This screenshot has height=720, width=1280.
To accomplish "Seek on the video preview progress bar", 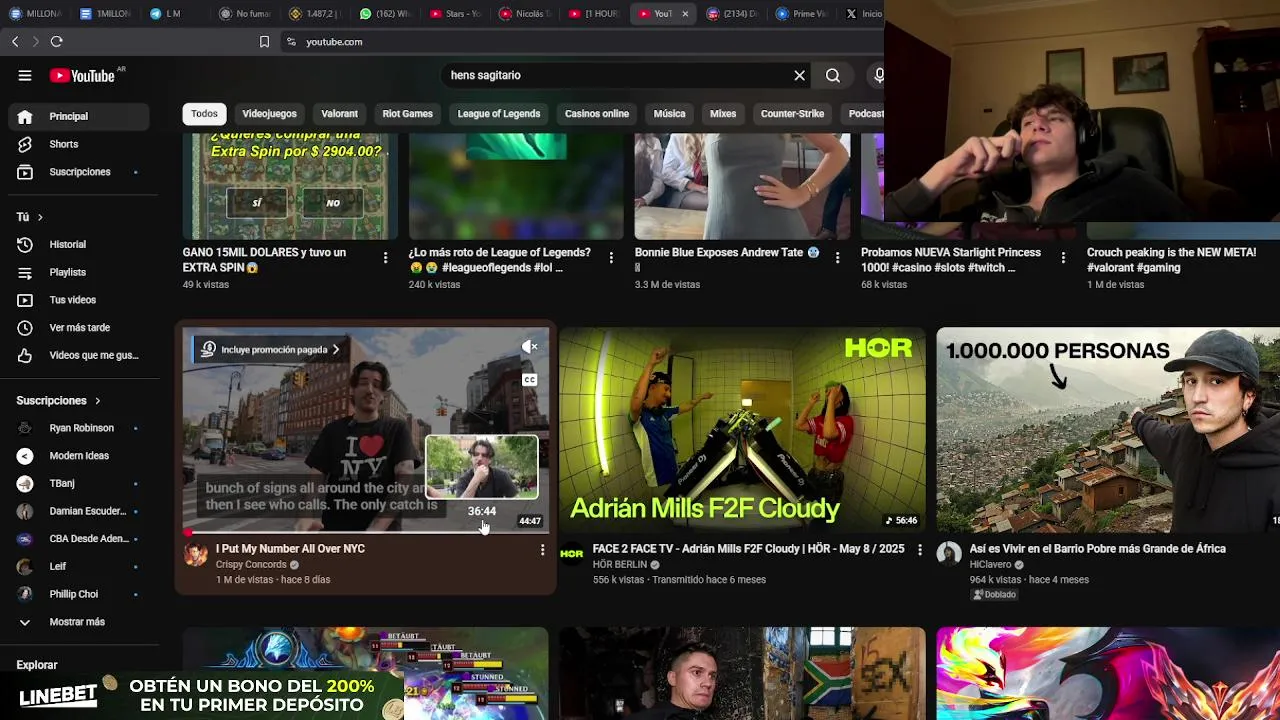I will click(366, 531).
